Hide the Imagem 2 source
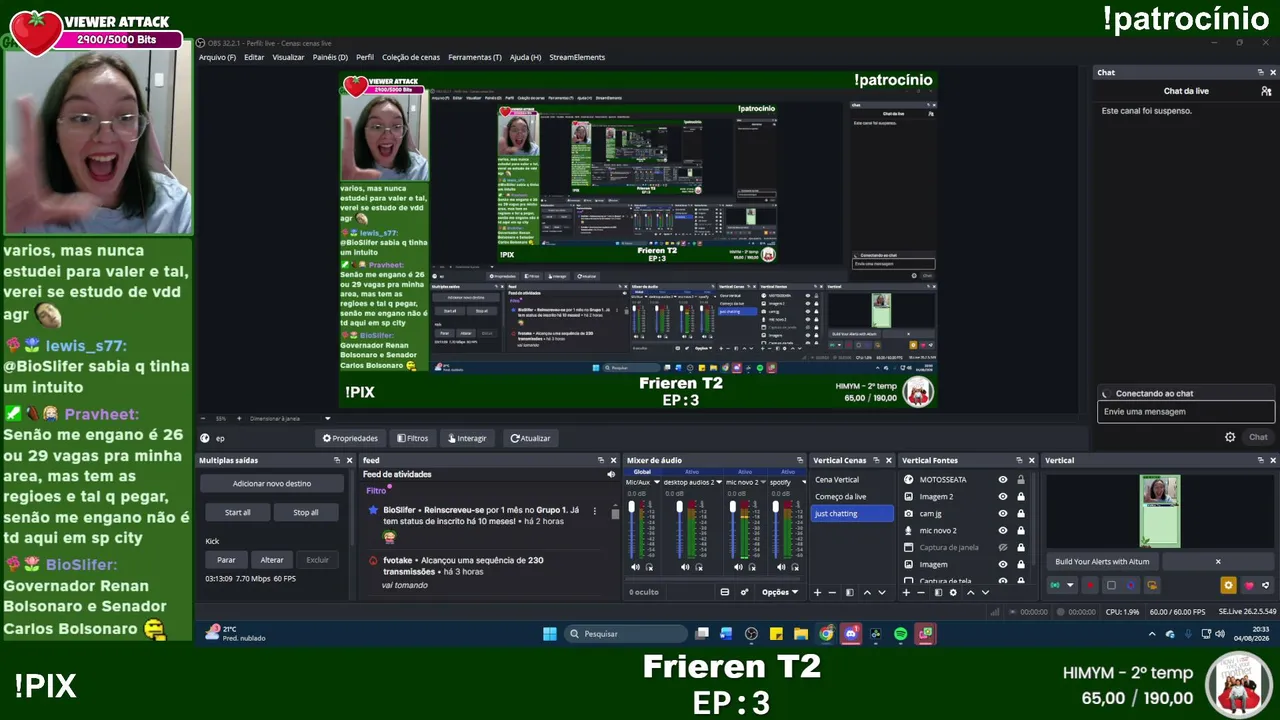The width and height of the screenshot is (1280, 720). point(1003,497)
